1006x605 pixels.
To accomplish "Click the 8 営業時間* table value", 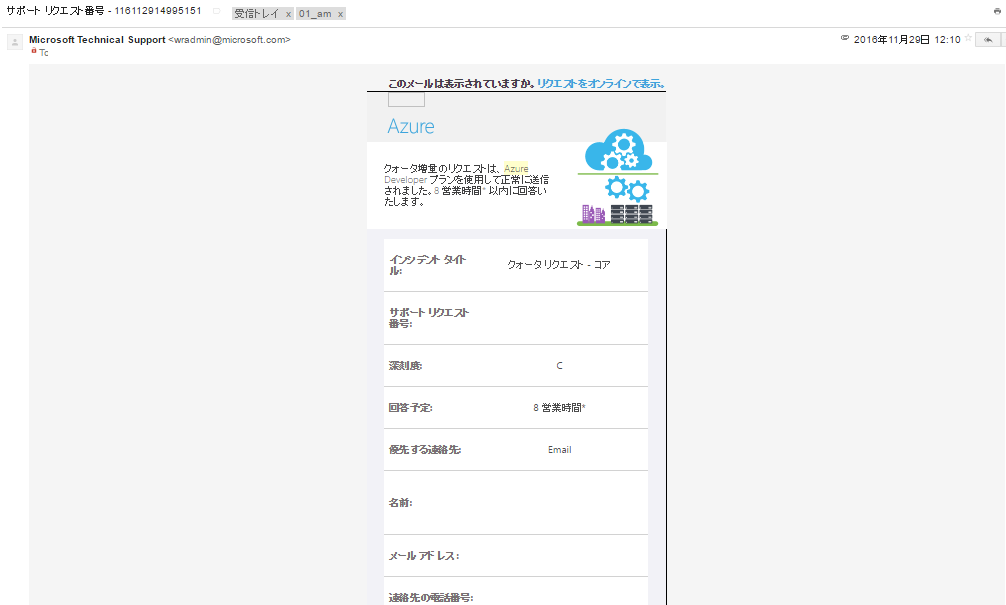I will coord(559,407).
